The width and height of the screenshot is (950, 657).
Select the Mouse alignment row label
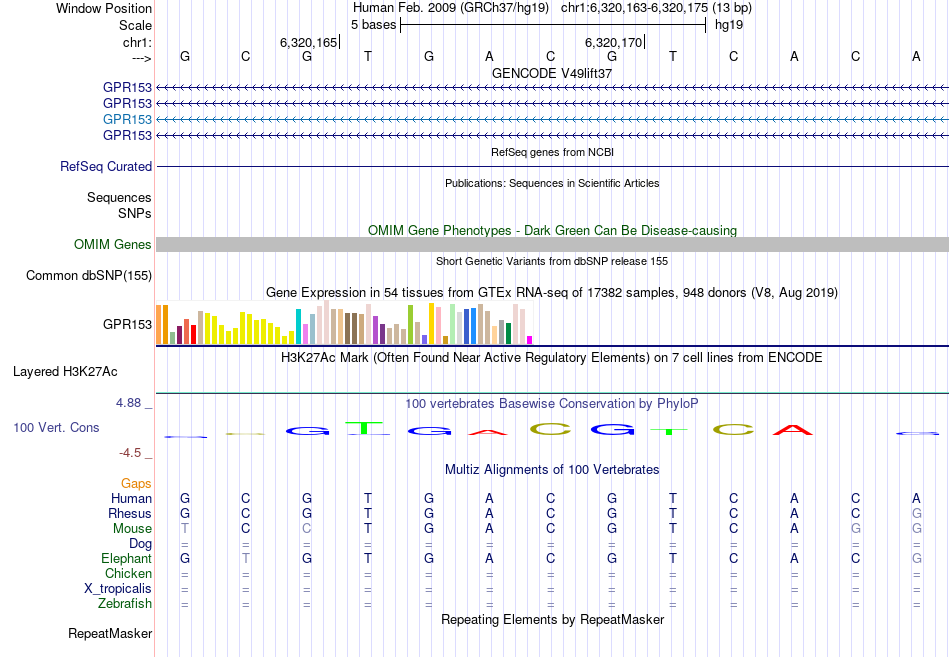point(132,529)
